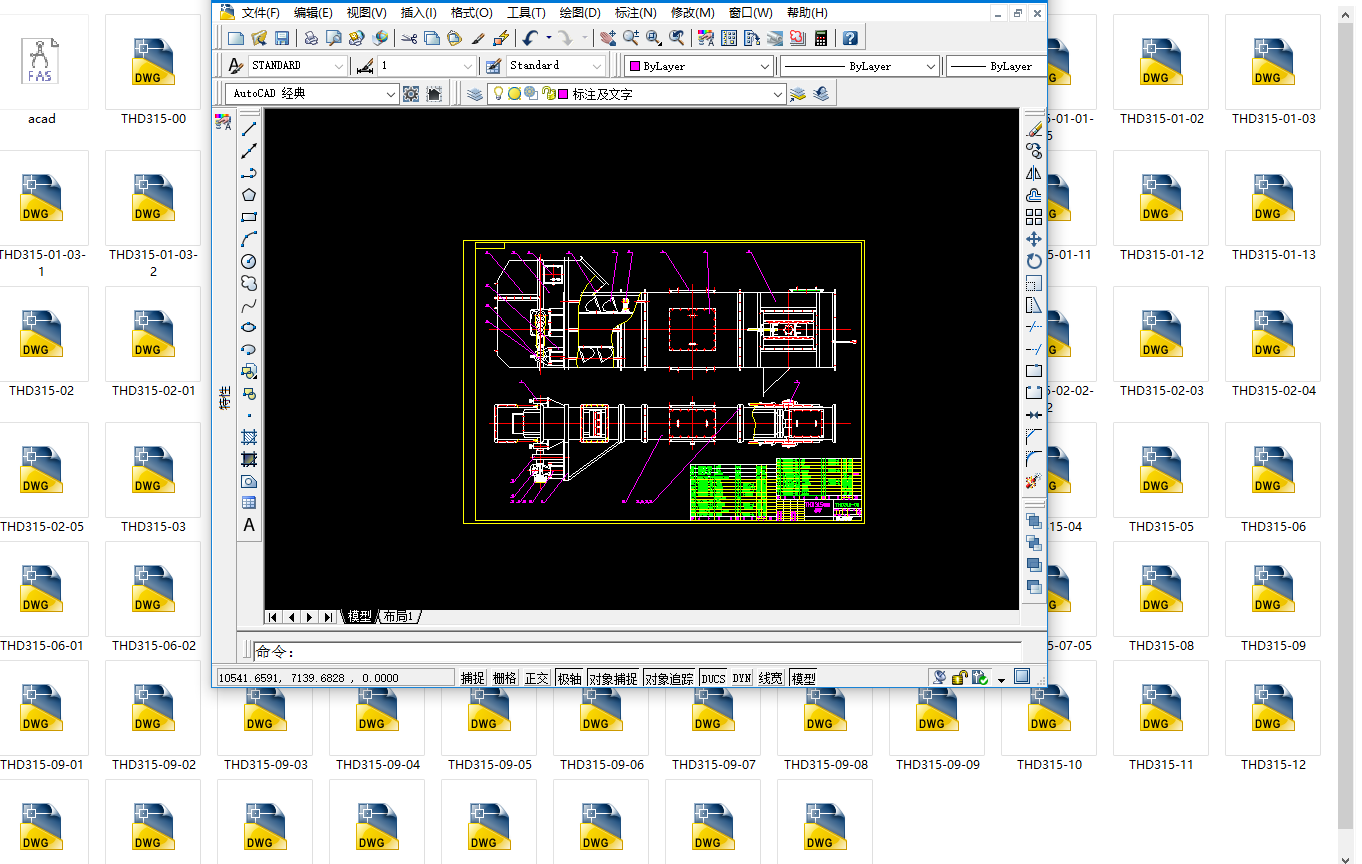
Task: Select the Erase tool
Action: point(1034,129)
